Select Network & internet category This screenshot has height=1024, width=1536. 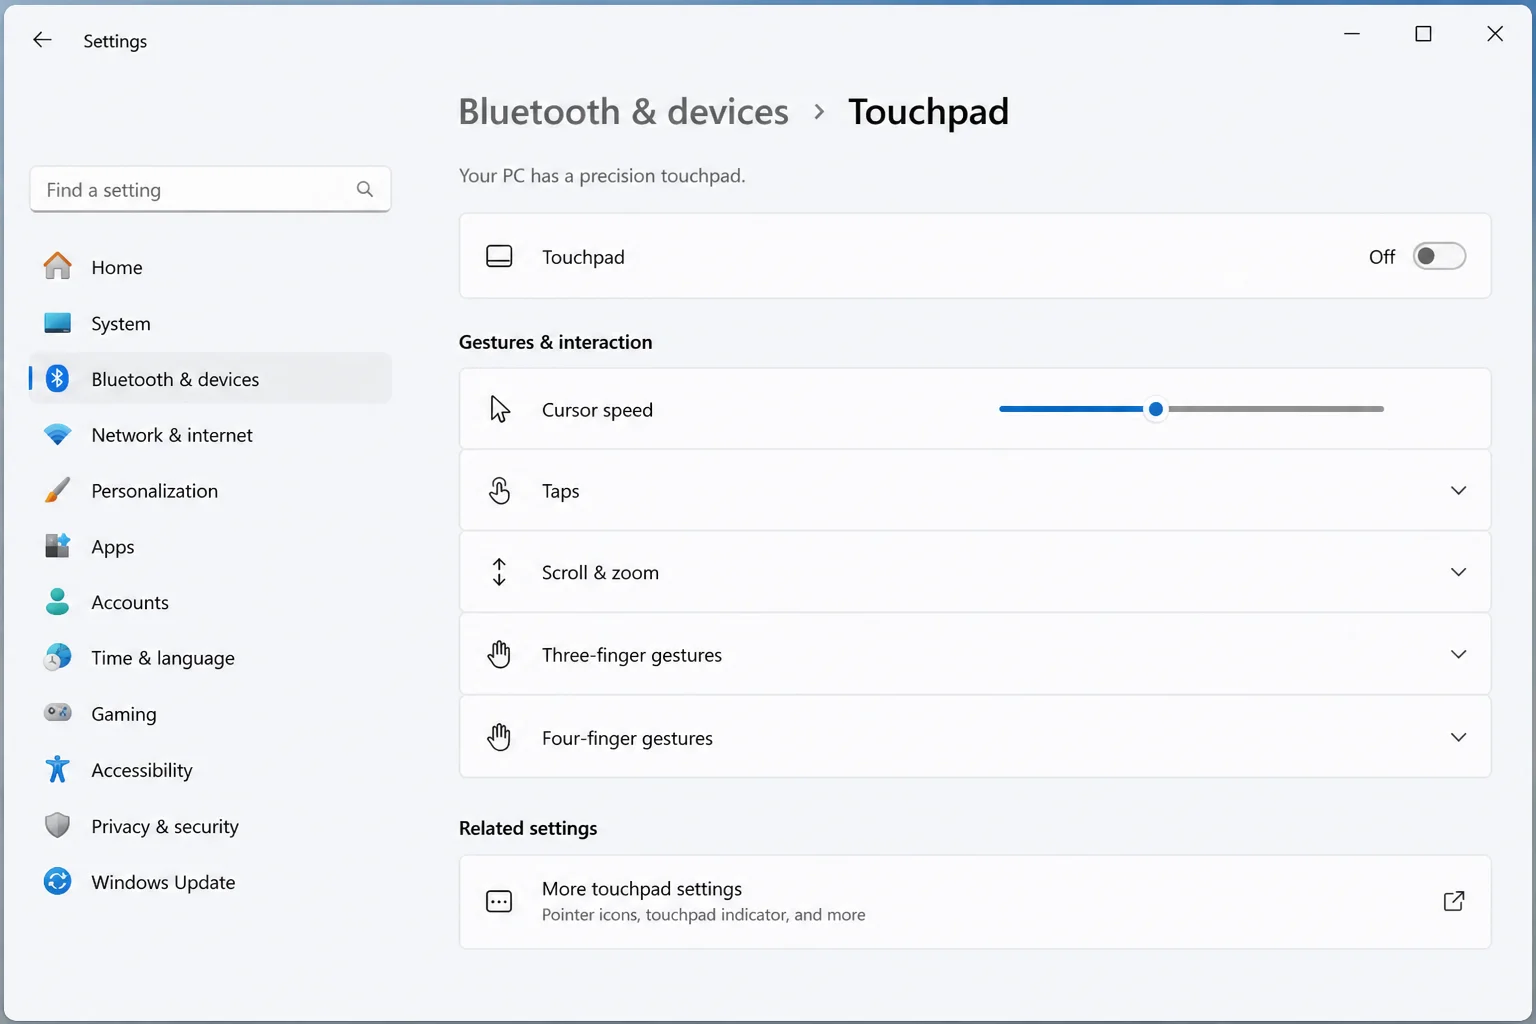210,435
